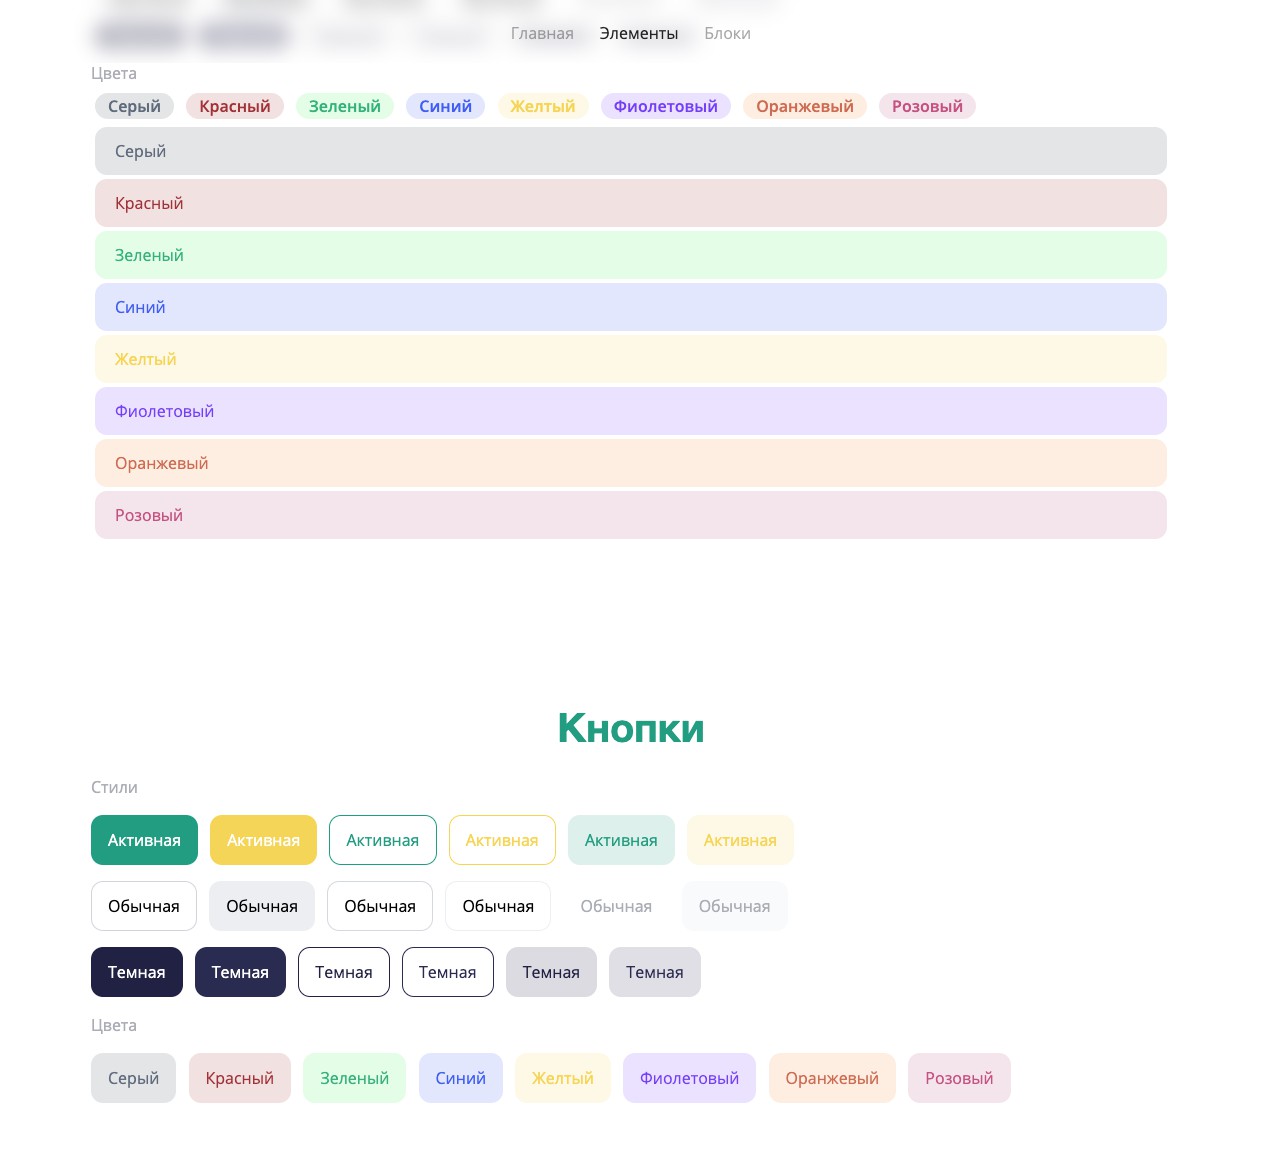Click the full-width Красный color bar

click(x=631, y=203)
